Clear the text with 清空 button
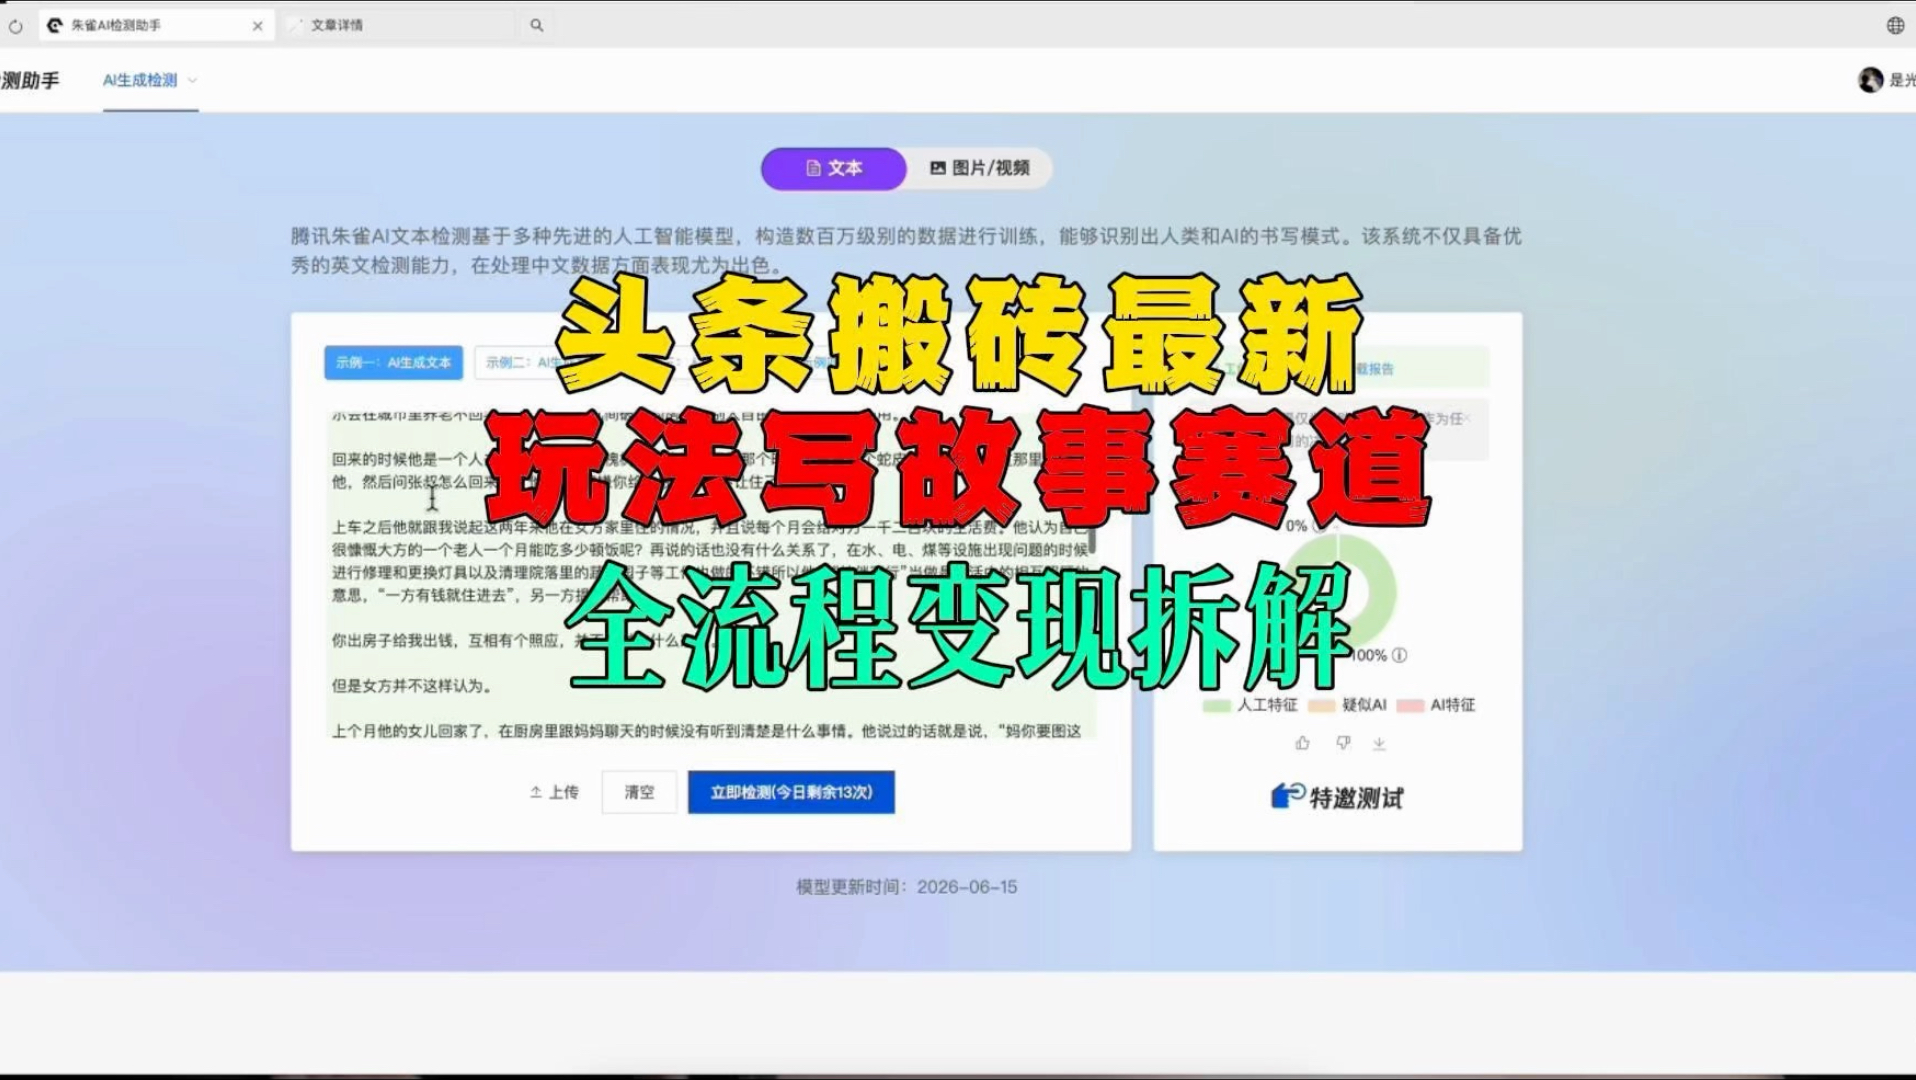1916x1080 pixels. [x=639, y=792]
